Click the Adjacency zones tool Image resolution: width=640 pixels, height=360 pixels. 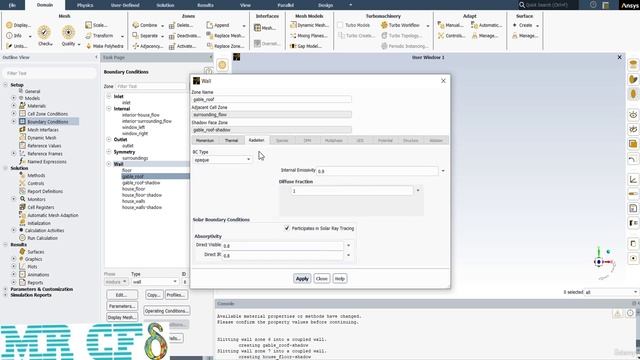click(x=148, y=46)
